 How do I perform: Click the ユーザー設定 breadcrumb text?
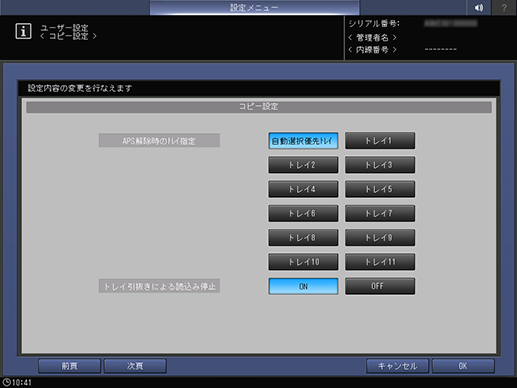tap(64, 28)
